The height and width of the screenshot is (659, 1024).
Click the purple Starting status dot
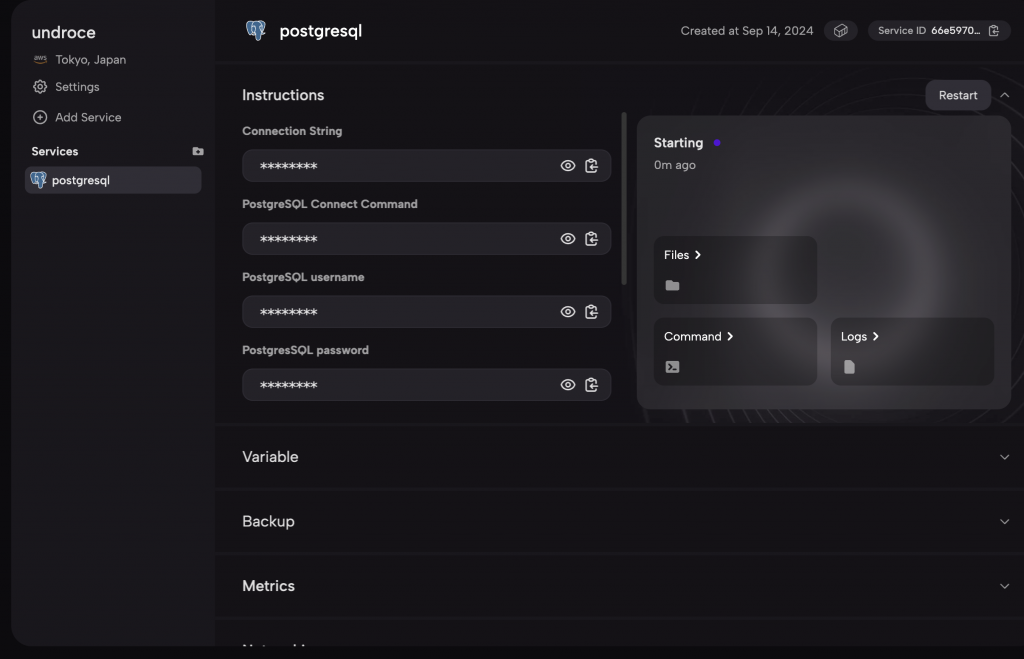pyautogui.click(x=716, y=143)
